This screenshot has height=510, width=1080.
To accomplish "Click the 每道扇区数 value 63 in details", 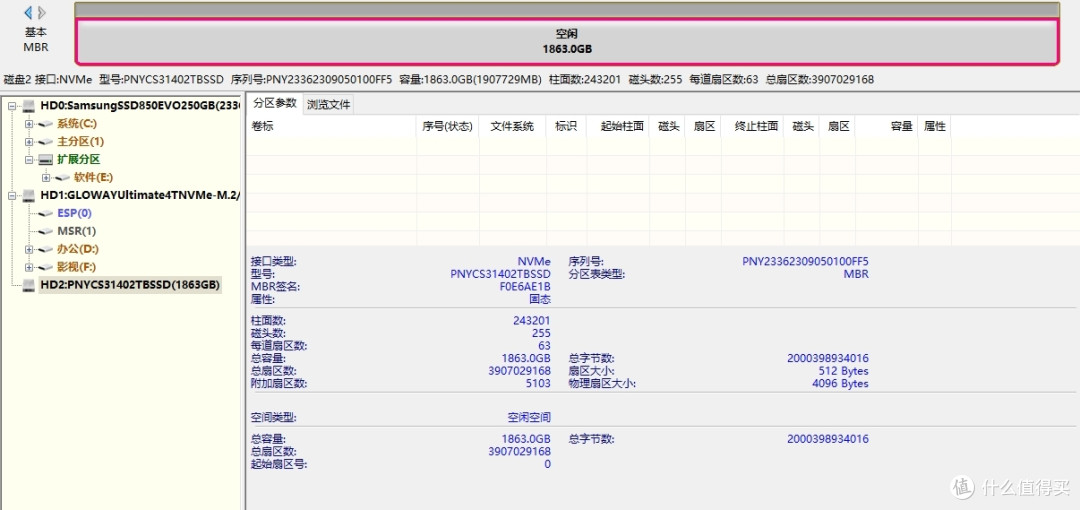I will [x=544, y=346].
